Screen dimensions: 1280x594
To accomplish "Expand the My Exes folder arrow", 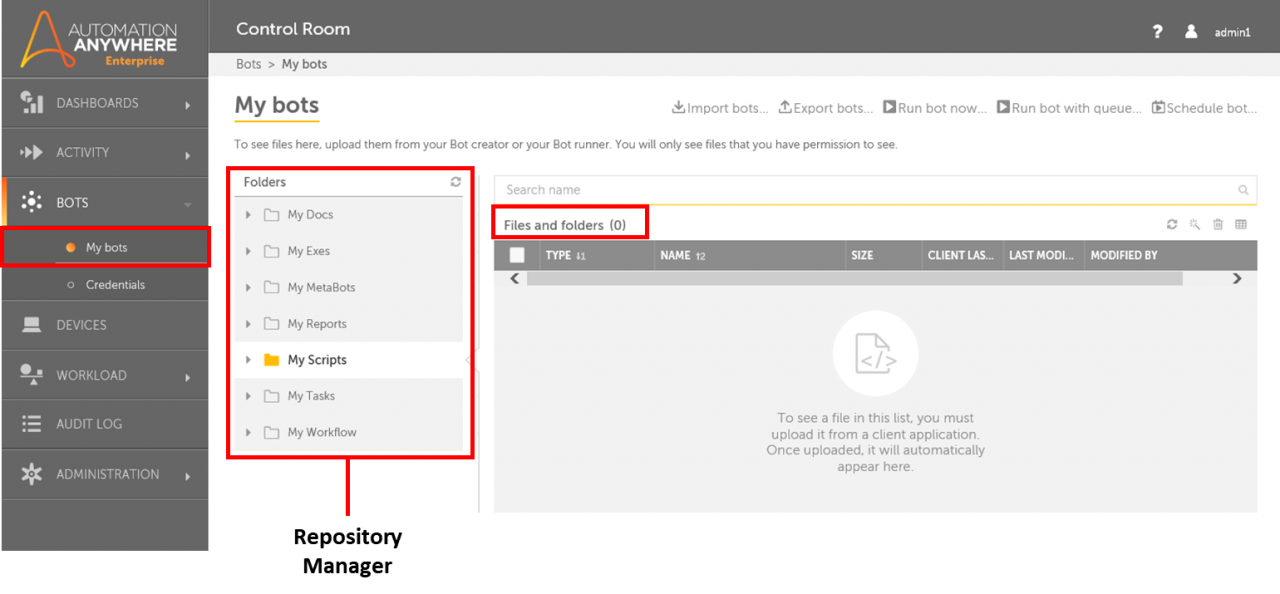I will pyautogui.click(x=248, y=251).
